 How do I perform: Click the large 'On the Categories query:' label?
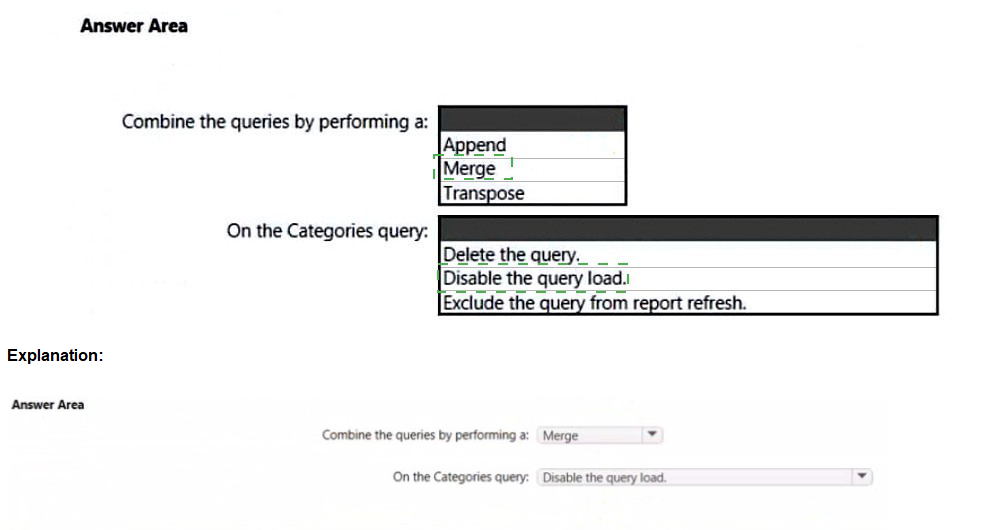[327, 231]
